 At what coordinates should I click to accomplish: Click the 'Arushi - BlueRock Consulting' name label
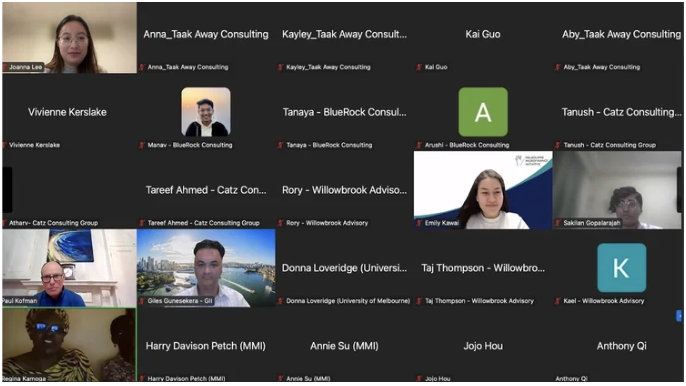pos(467,145)
